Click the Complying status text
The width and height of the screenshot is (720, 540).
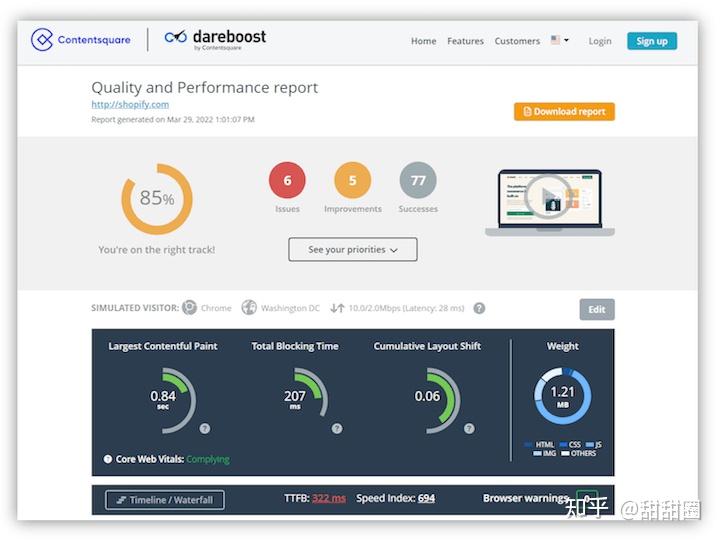click(208, 459)
